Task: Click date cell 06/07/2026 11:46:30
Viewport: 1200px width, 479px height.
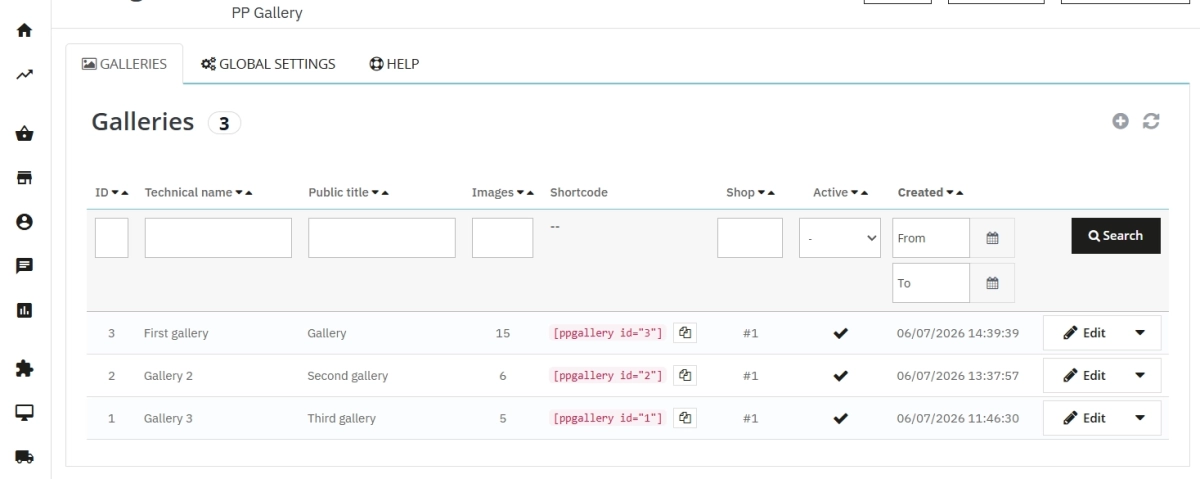Action: [x=958, y=418]
